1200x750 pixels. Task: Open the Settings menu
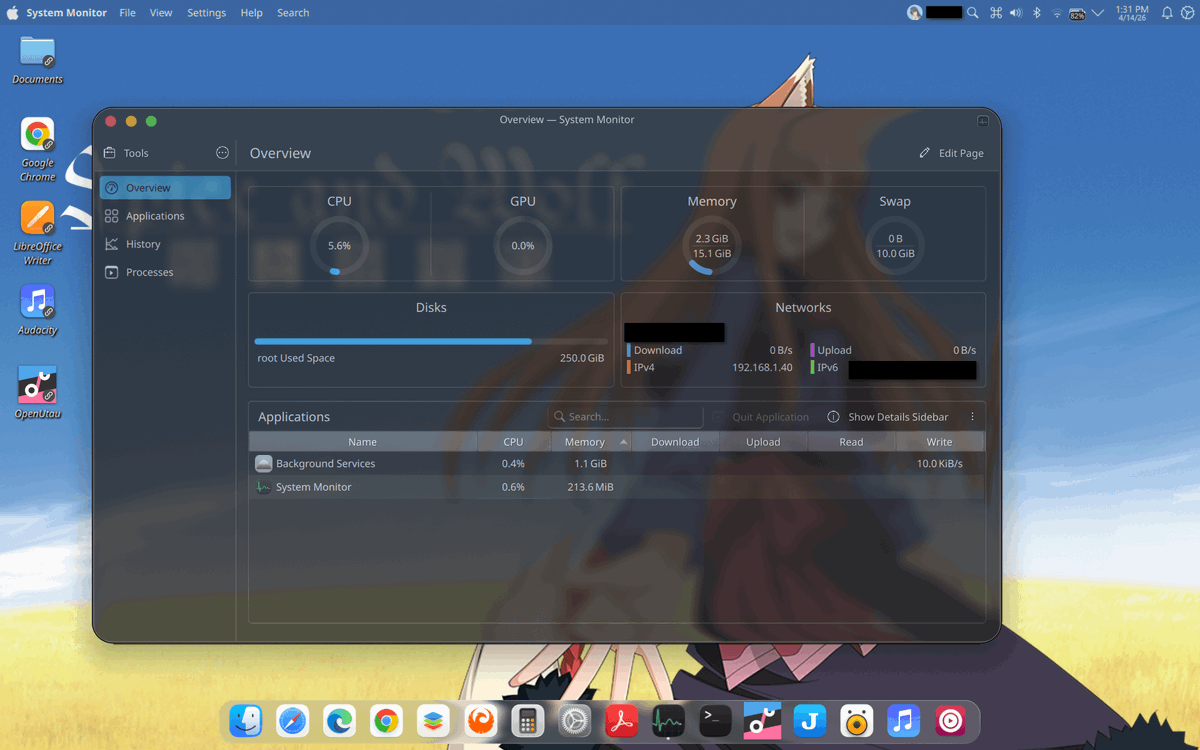click(207, 13)
